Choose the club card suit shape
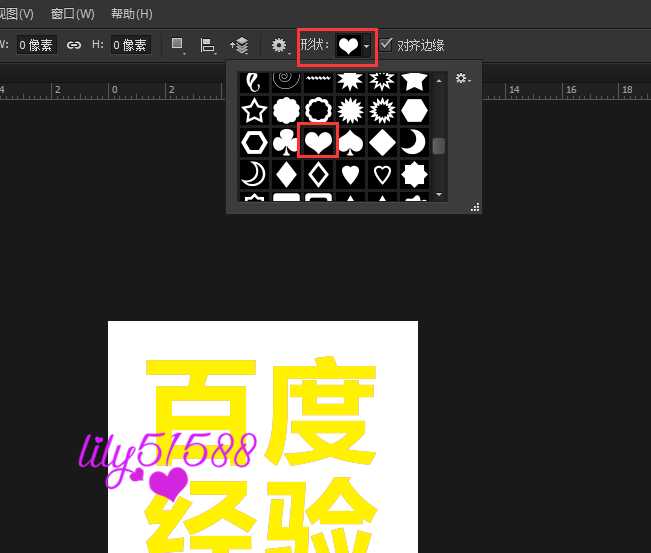 (286, 142)
